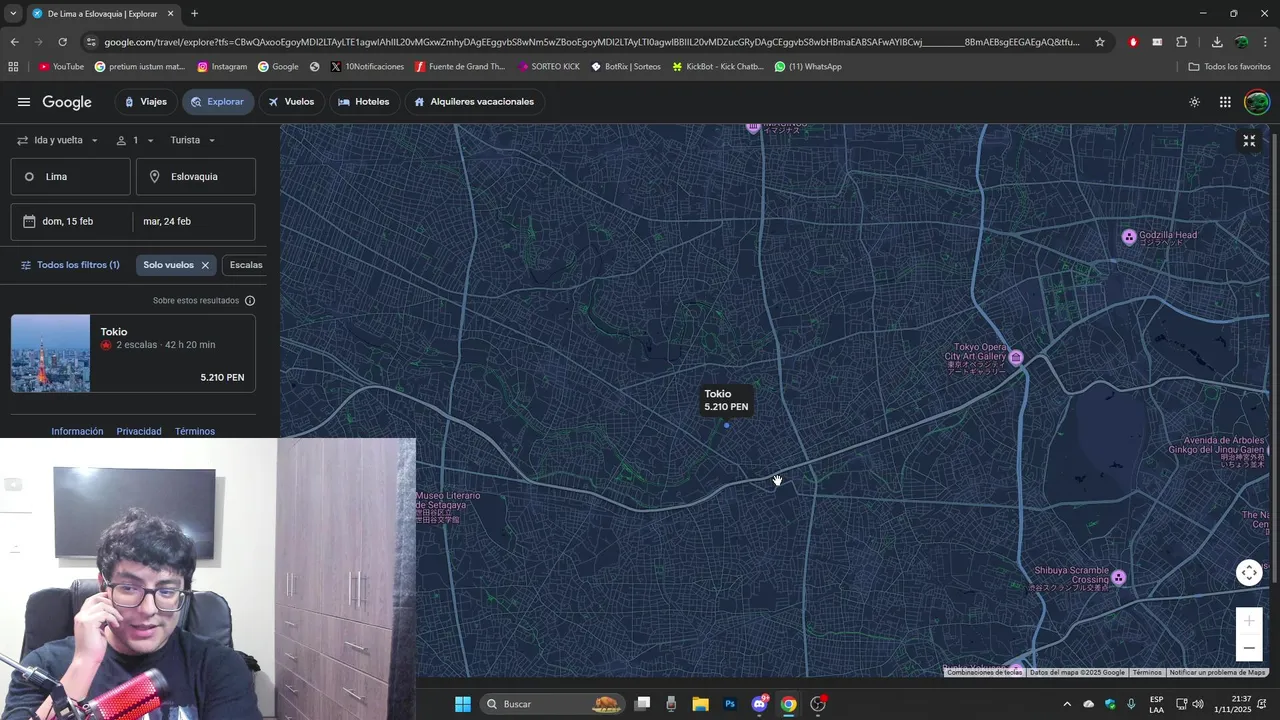Open the Instagram bookmark
This screenshot has height=720, width=1280.
pos(222,67)
